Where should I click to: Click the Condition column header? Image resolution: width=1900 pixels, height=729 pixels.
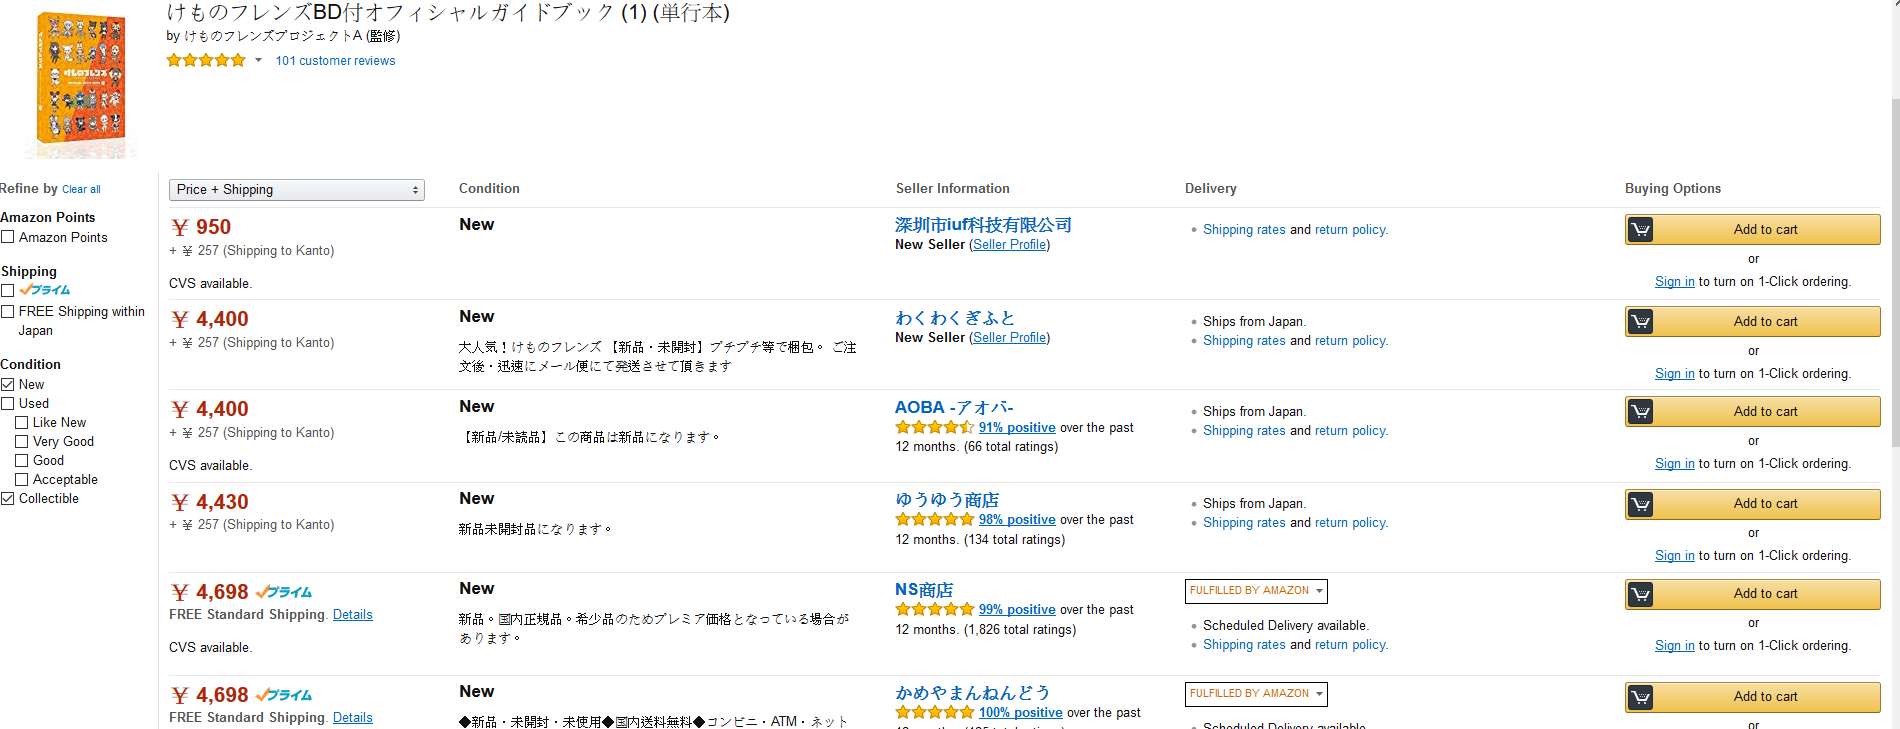point(489,189)
